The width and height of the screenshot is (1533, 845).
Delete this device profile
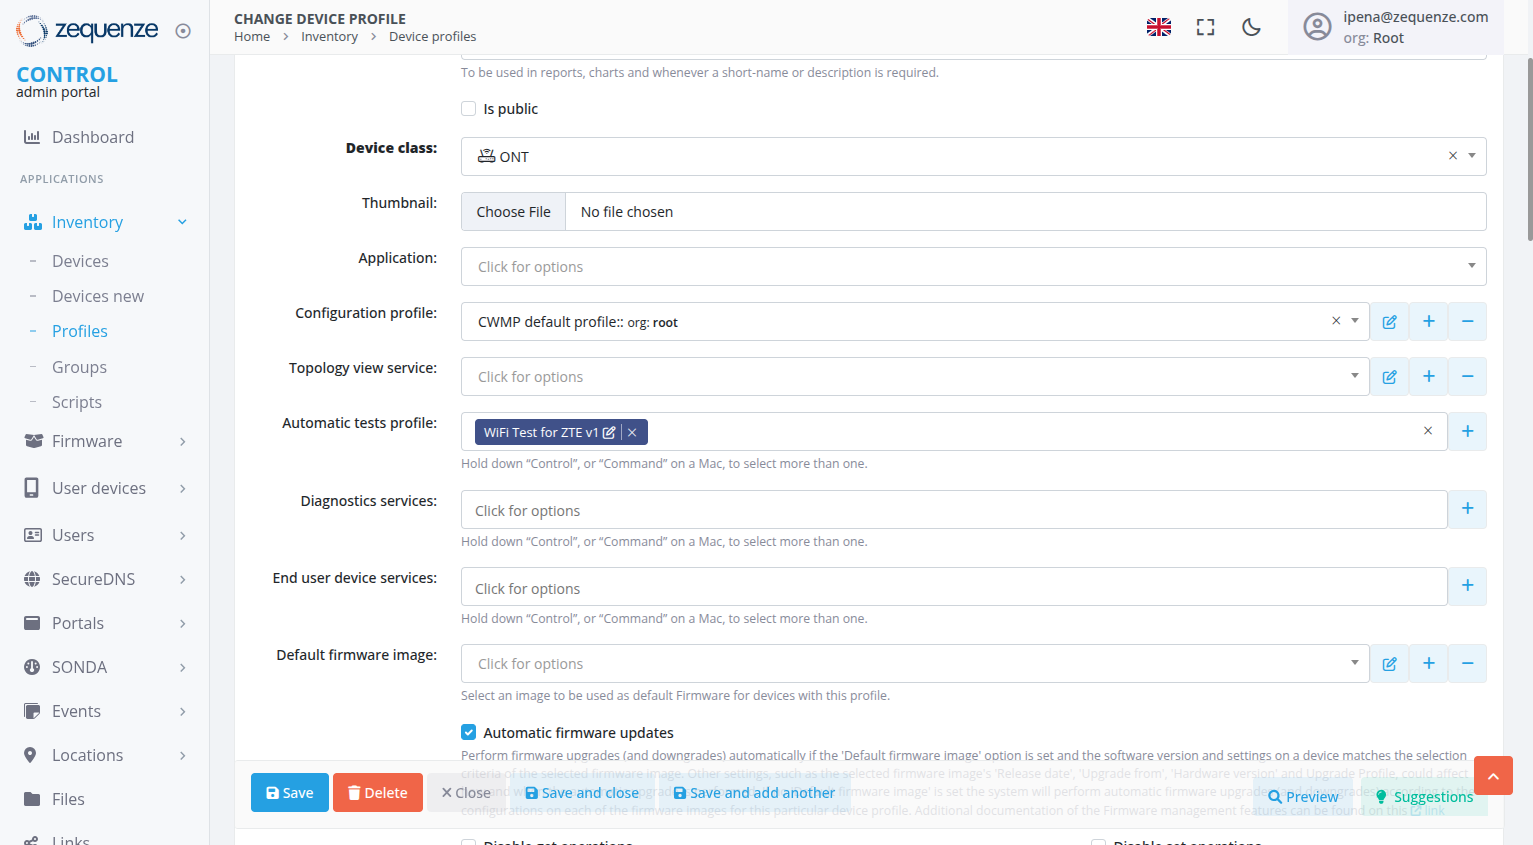coord(377,792)
